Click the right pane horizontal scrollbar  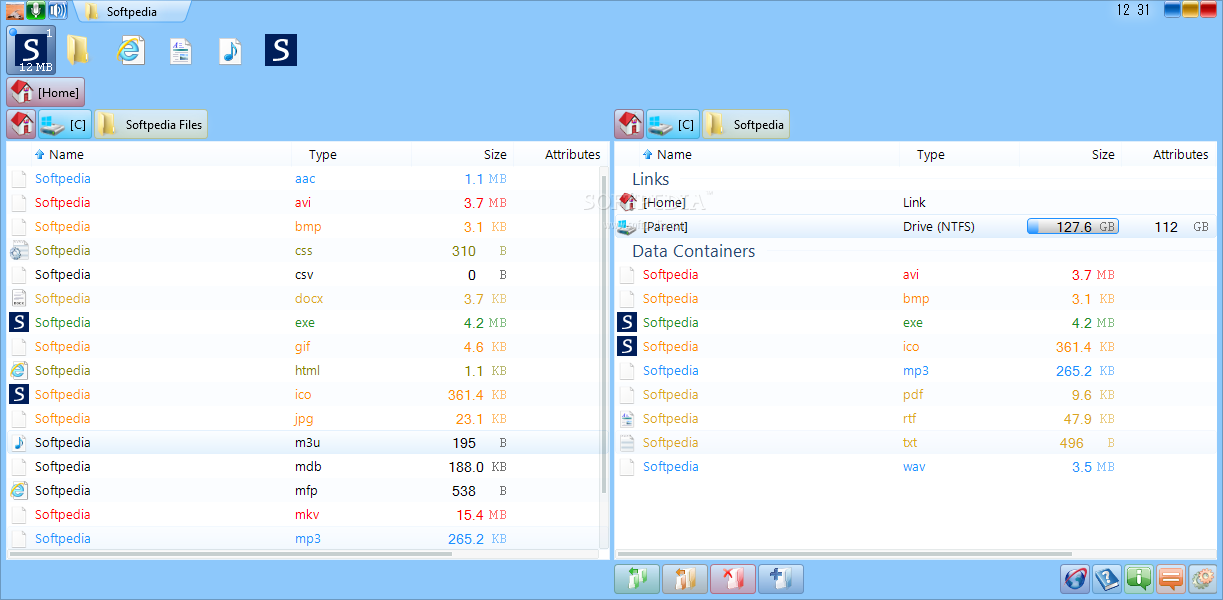coord(845,553)
